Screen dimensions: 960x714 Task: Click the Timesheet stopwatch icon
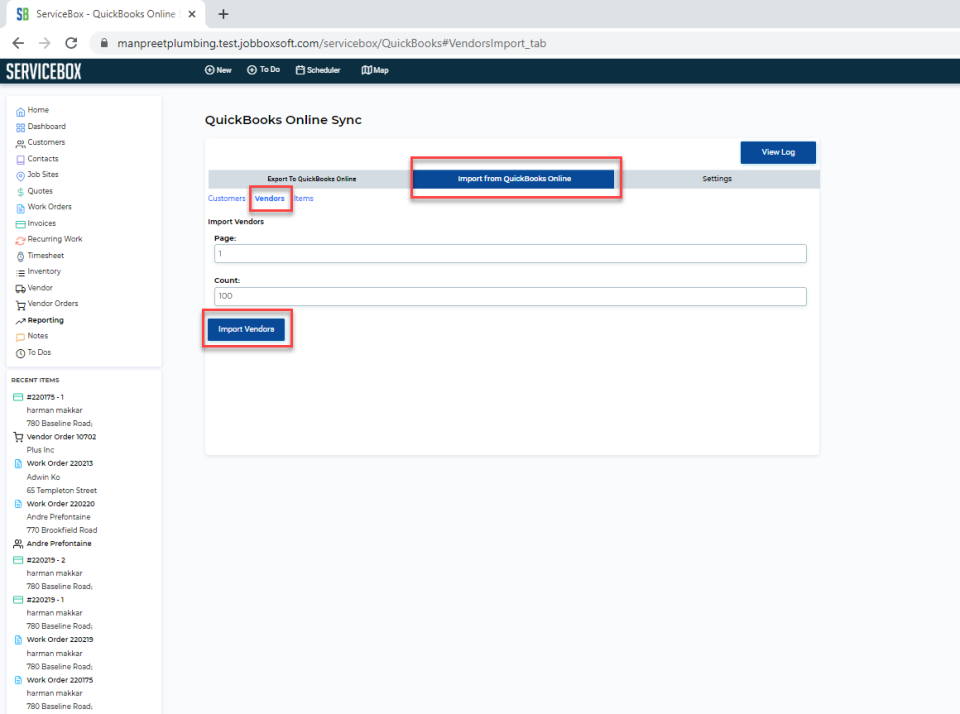pyautogui.click(x=20, y=257)
